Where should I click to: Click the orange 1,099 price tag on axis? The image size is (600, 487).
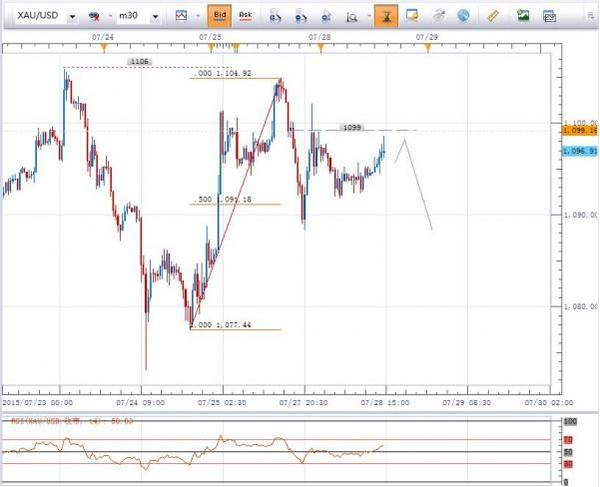coord(580,131)
